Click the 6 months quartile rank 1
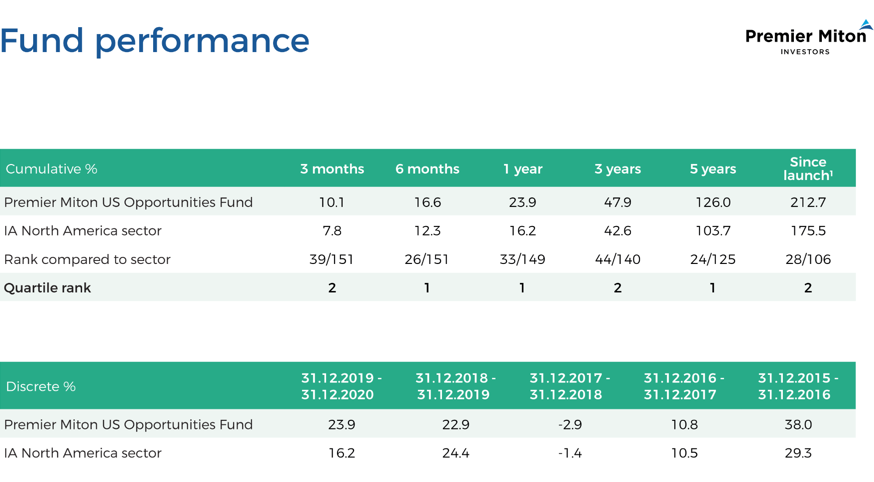Viewport: 874px width, 482px height. (427, 288)
